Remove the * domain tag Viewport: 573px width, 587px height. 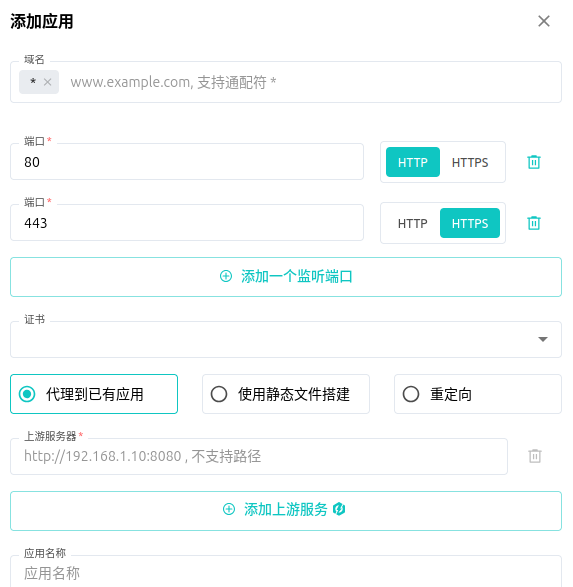coord(48,82)
